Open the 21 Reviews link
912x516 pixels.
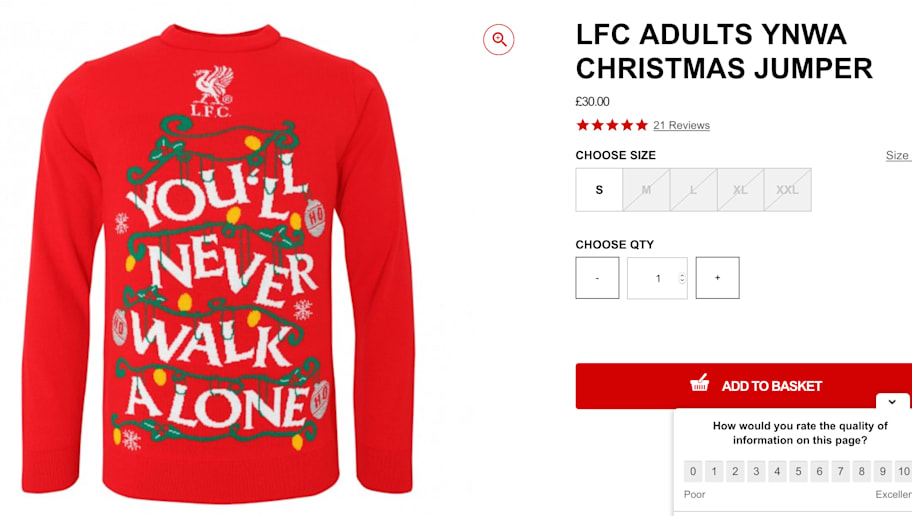[681, 125]
